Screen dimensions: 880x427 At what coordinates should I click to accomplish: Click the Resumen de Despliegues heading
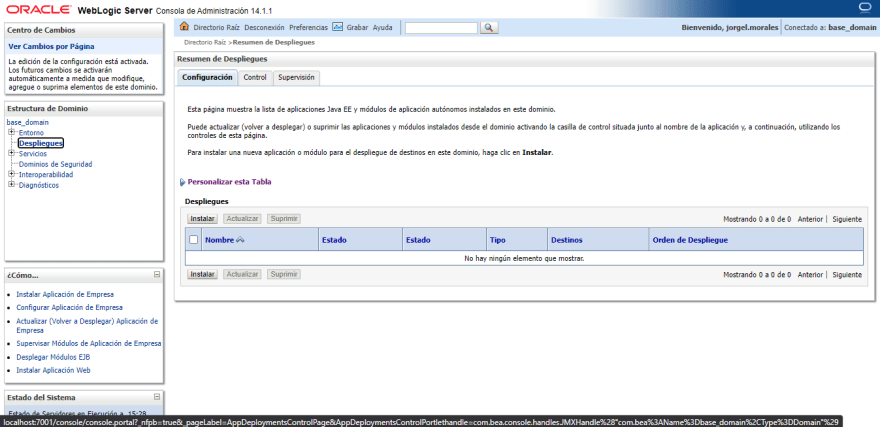tap(222, 59)
